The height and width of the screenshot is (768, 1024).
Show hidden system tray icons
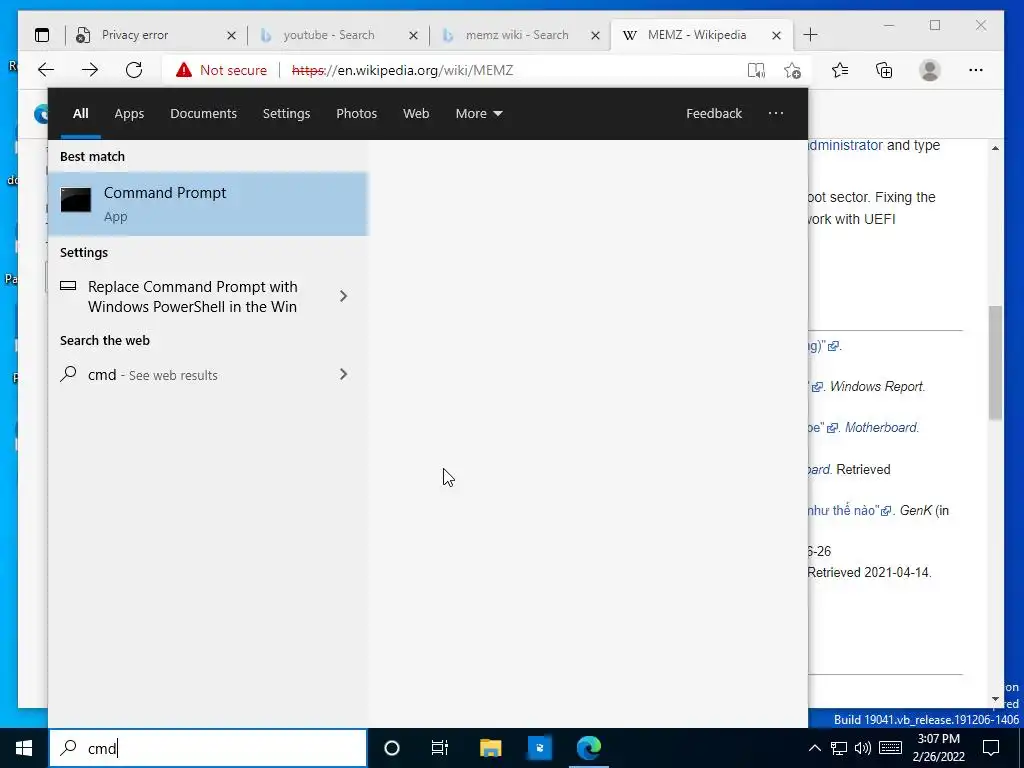click(x=814, y=748)
